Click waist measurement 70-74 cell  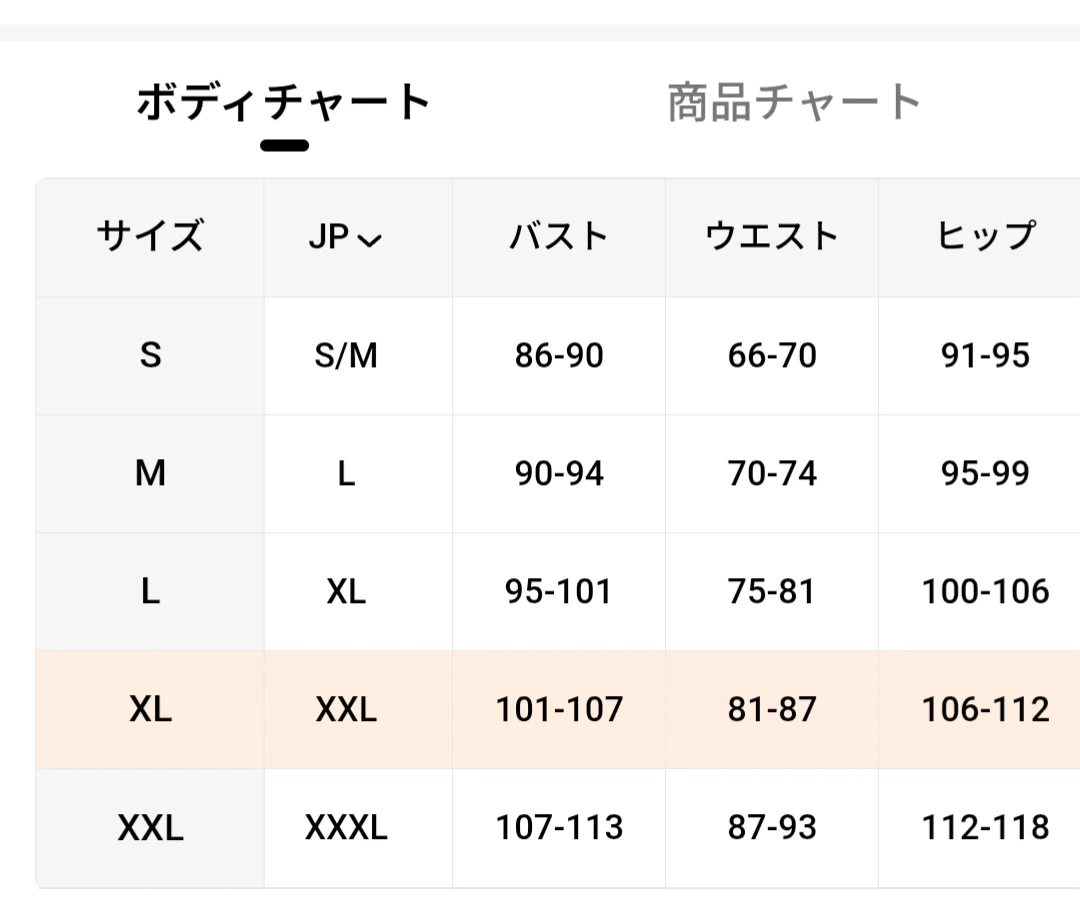[772, 473]
